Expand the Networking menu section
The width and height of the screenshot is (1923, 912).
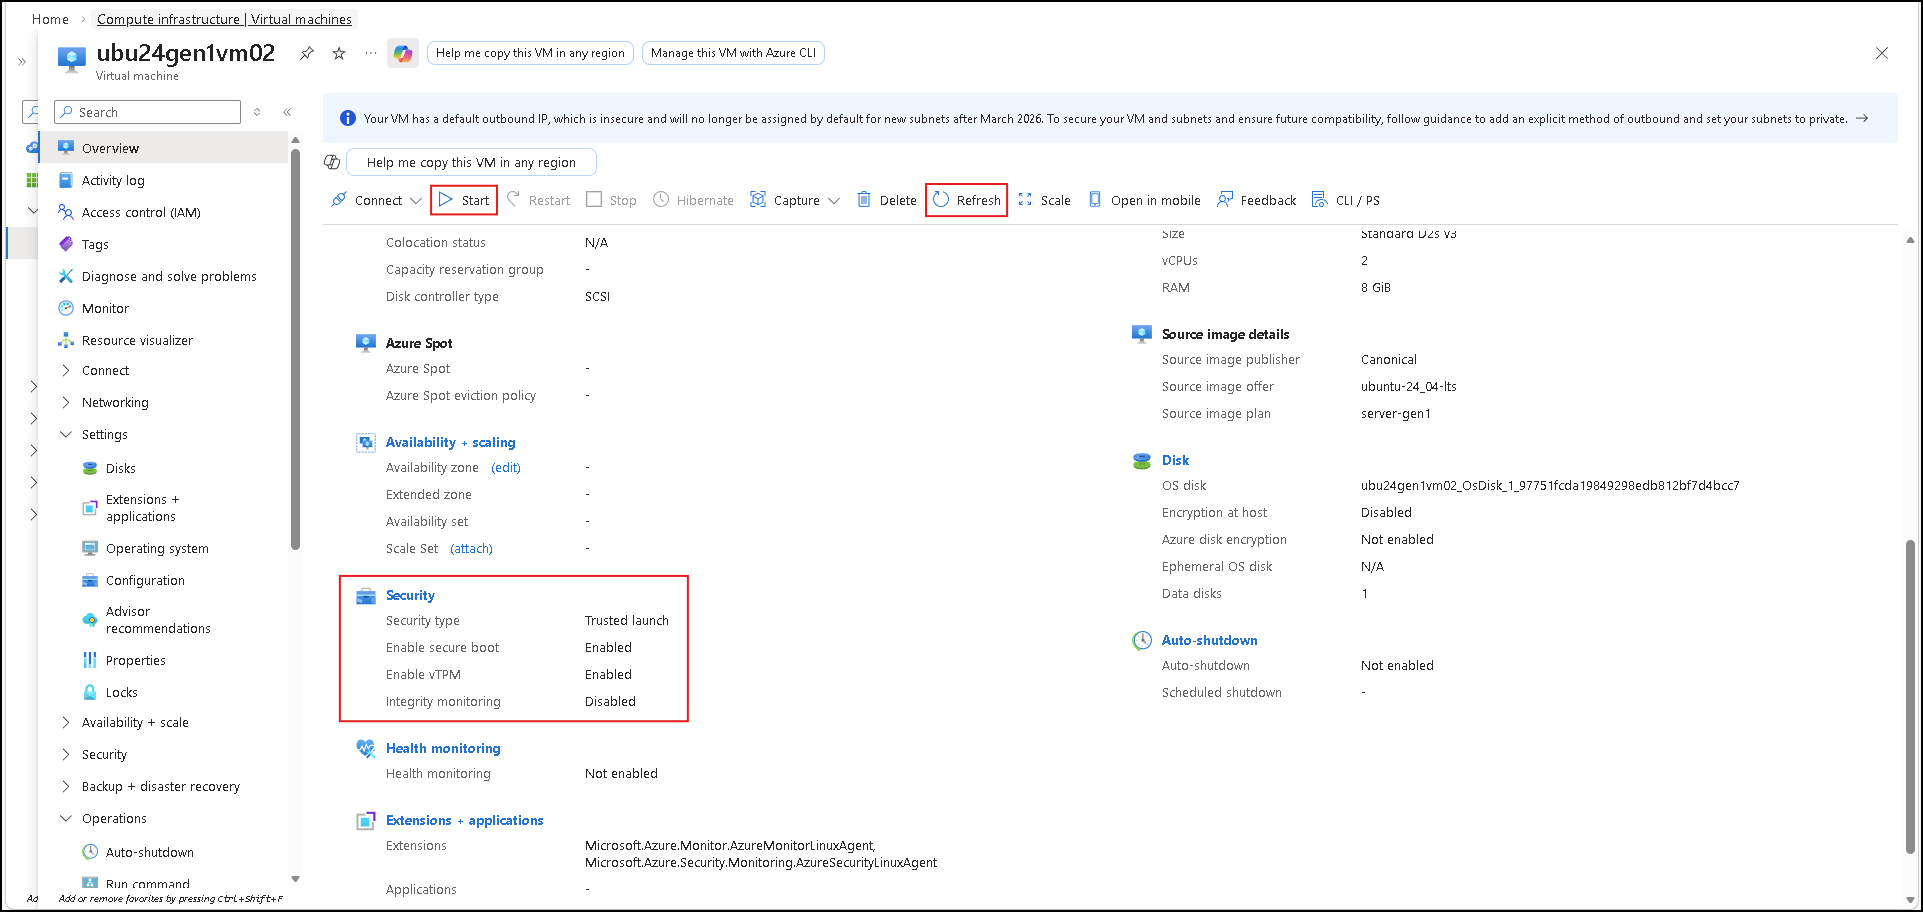point(66,402)
